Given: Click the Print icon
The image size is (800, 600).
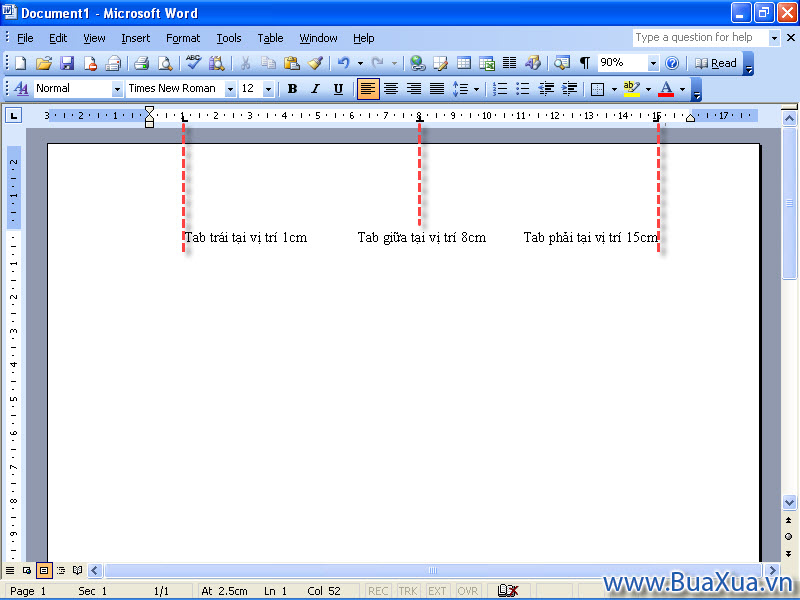Looking at the screenshot, I should tap(141, 63).
